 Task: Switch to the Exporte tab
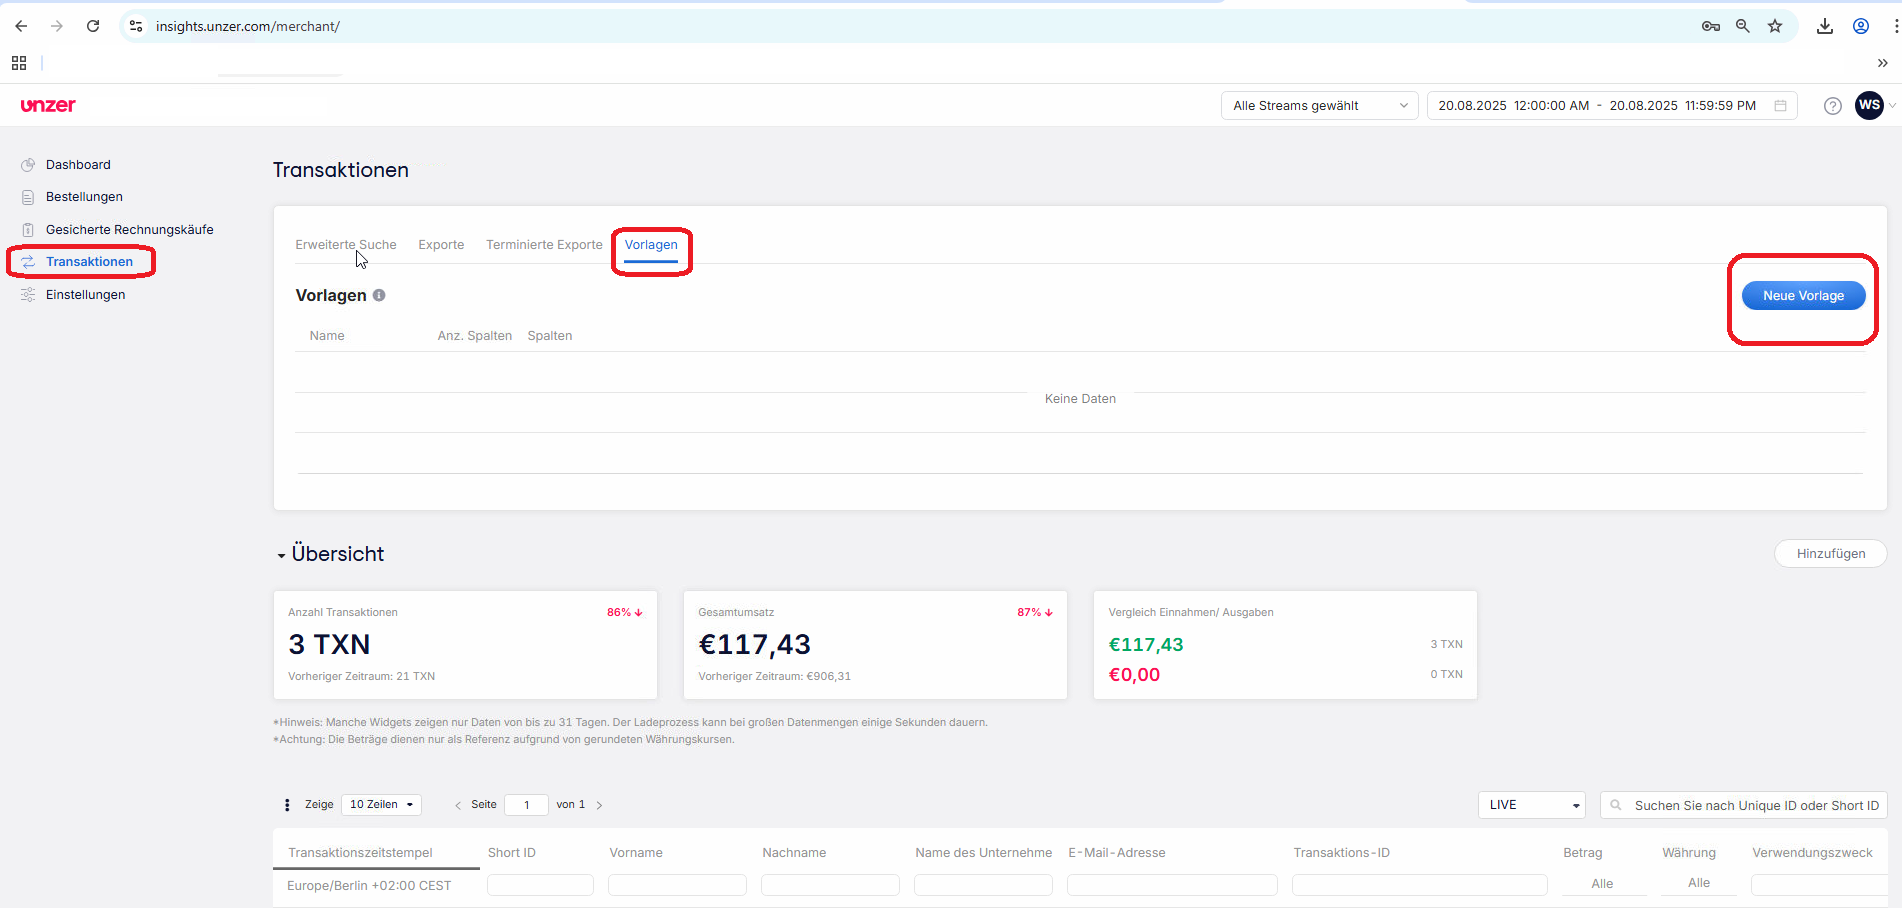pyautogui.click(x=441, y=245)
